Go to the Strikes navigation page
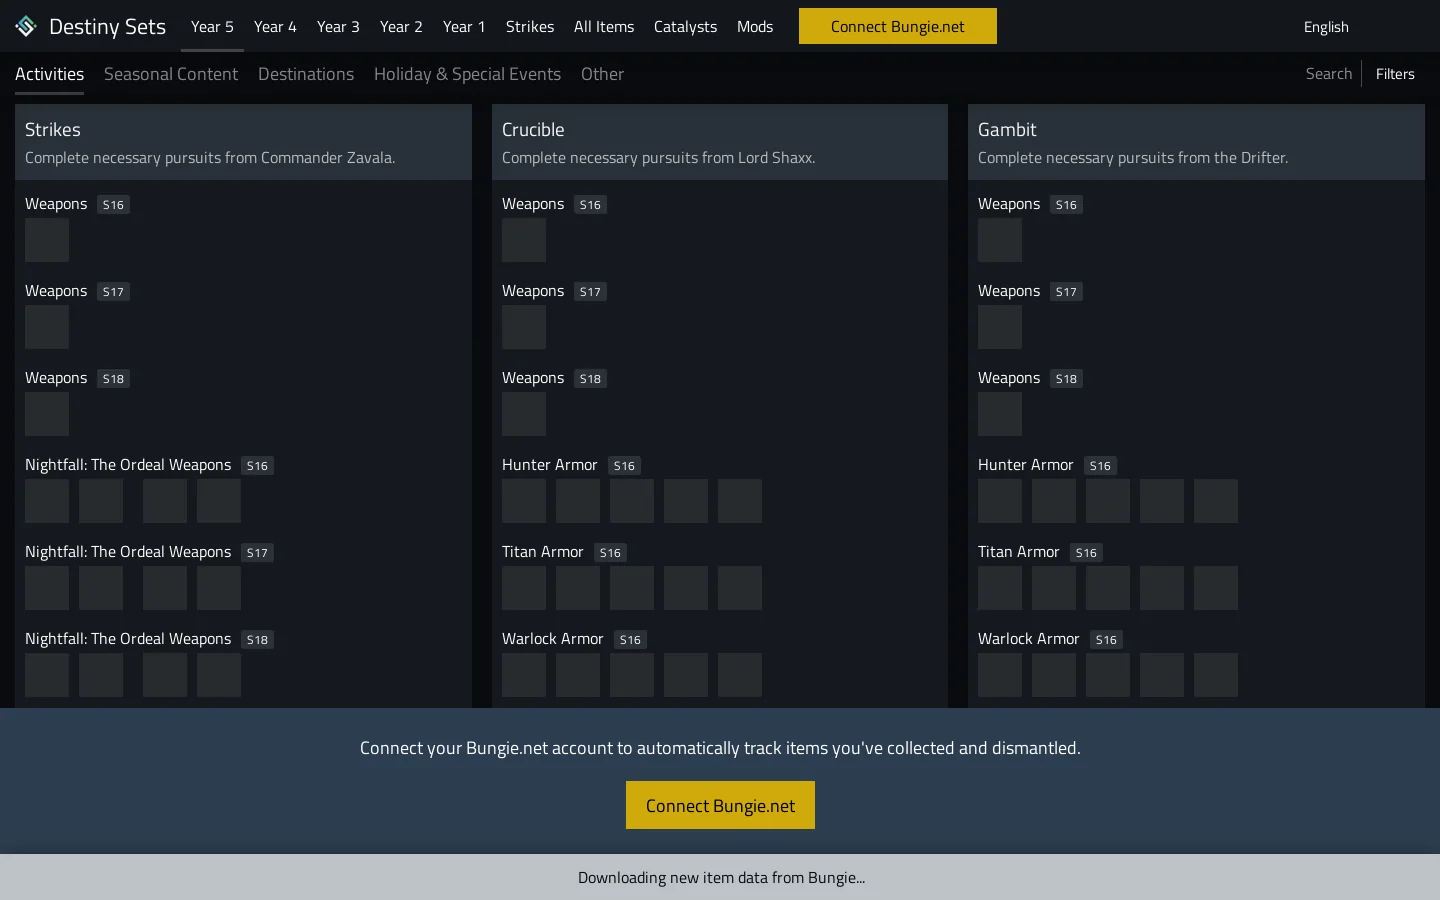1440x900 pixels. [530, 26]
